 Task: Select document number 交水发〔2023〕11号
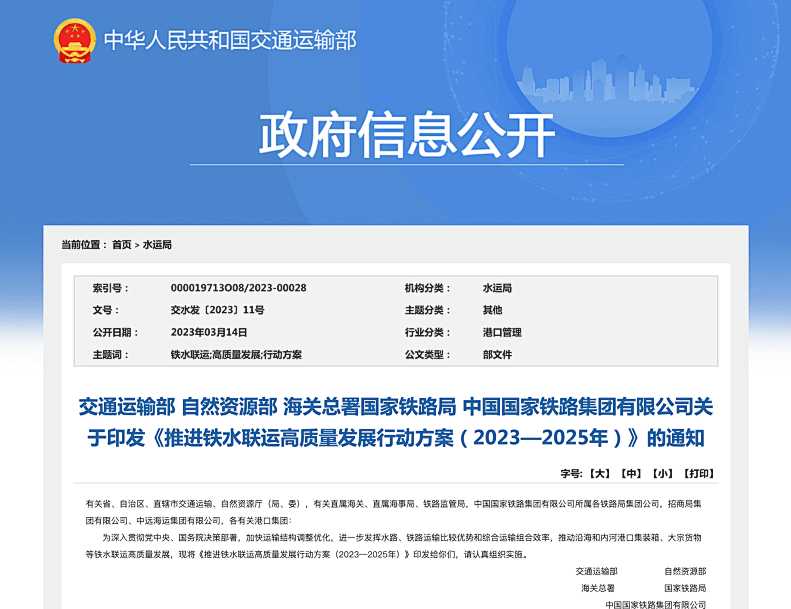click(x=217, y=310)
